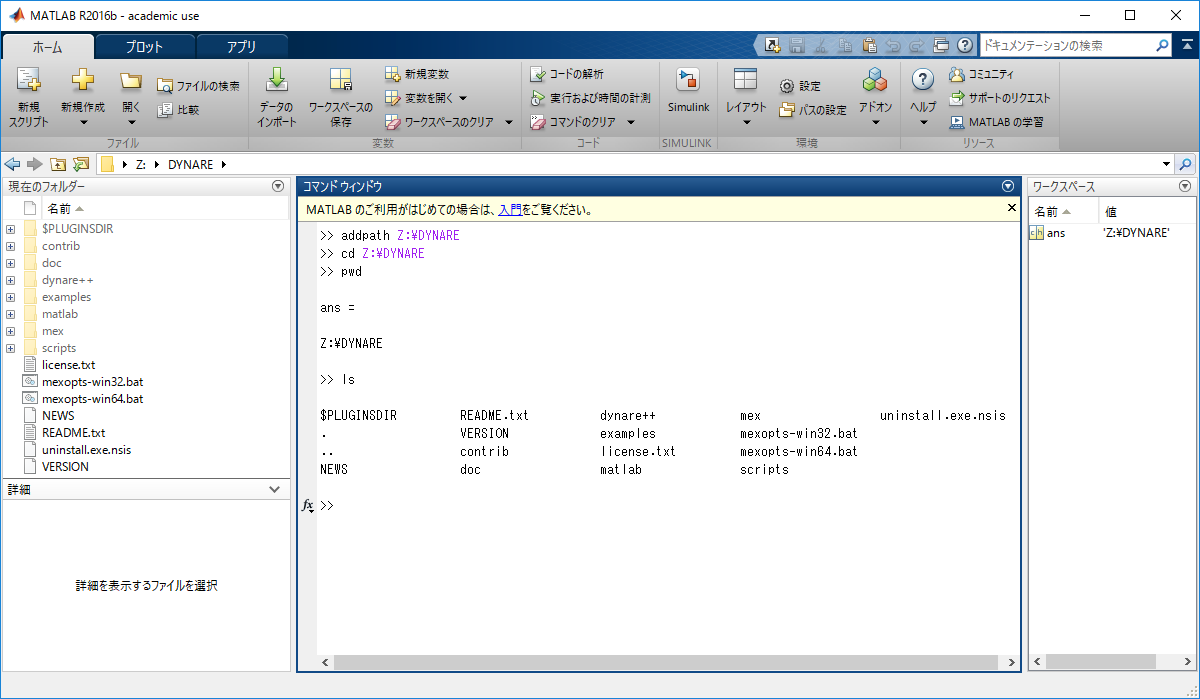Switch to the ホーム tab

pyautogui.click(x=47, y=46)
